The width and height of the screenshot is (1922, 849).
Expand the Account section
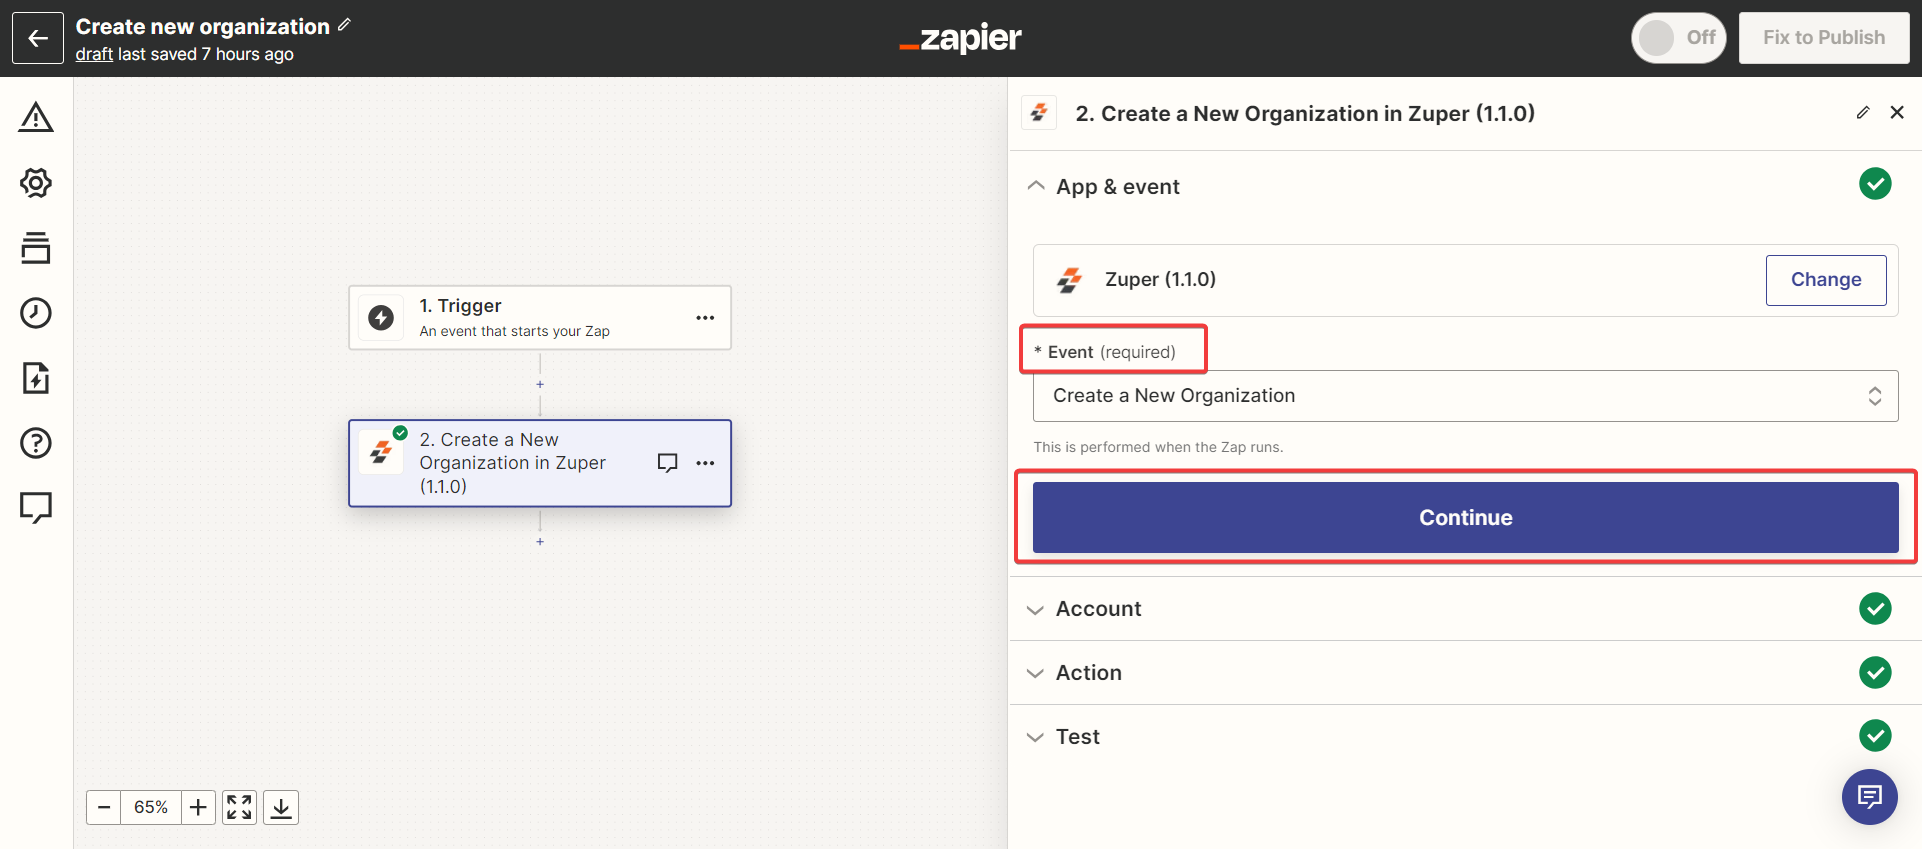pyautogui.click(x=1098, y=609)
